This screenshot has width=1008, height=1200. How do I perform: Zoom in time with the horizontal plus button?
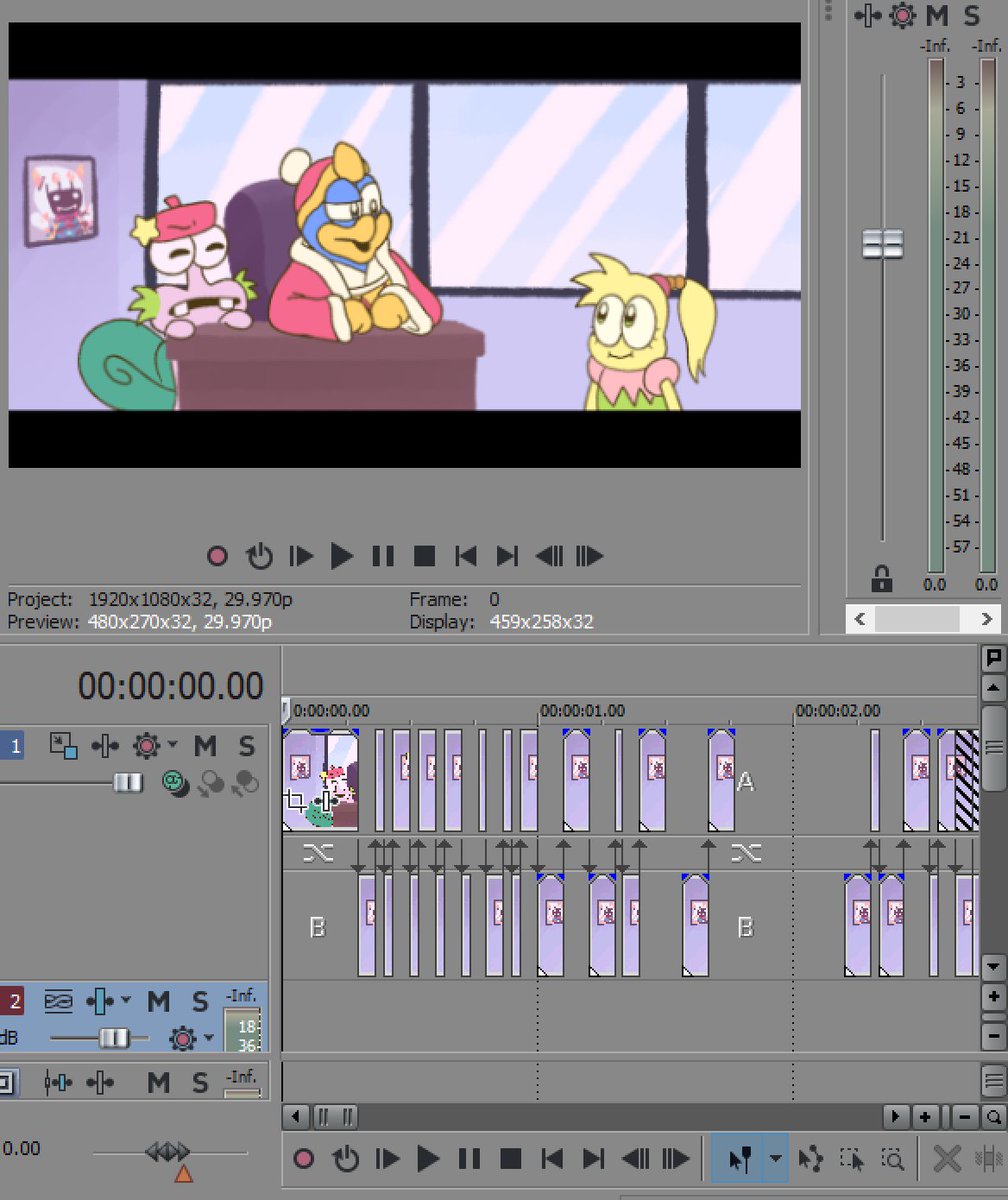tap(926, 1116)
